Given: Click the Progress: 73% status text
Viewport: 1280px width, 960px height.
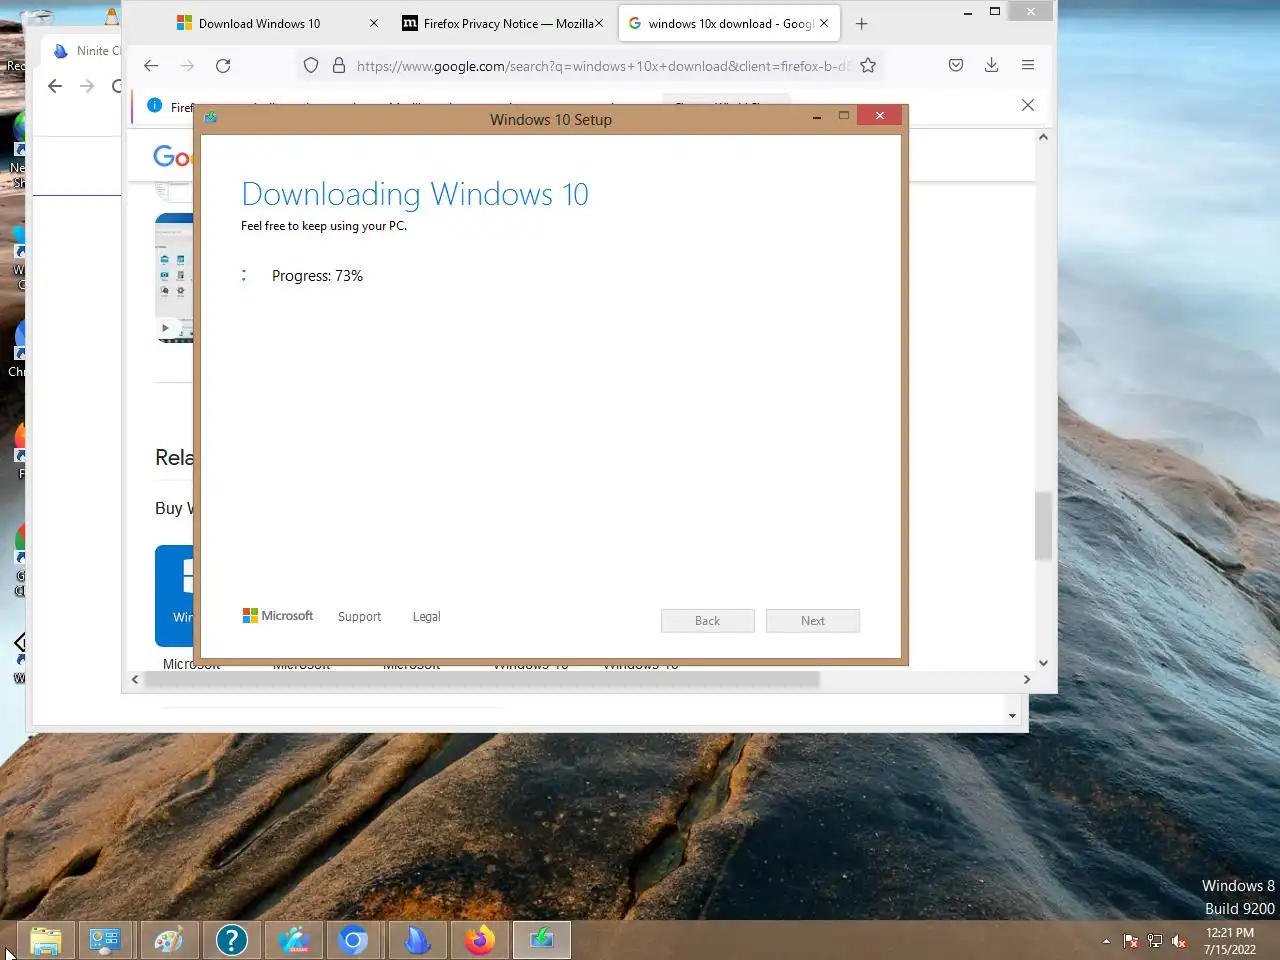Looking at the screenshot, I should click(317, 276).
